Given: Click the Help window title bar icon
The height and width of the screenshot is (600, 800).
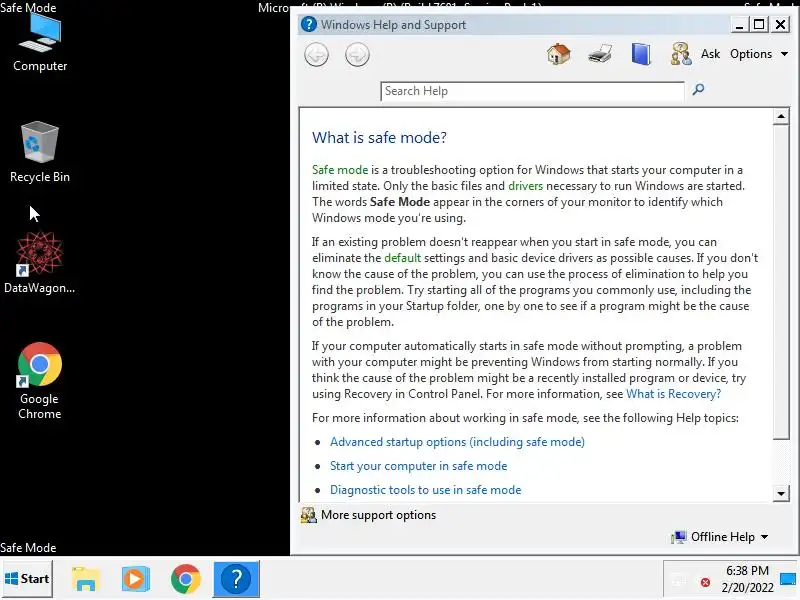Looking at the screenshot, I should tap(309, 24).
